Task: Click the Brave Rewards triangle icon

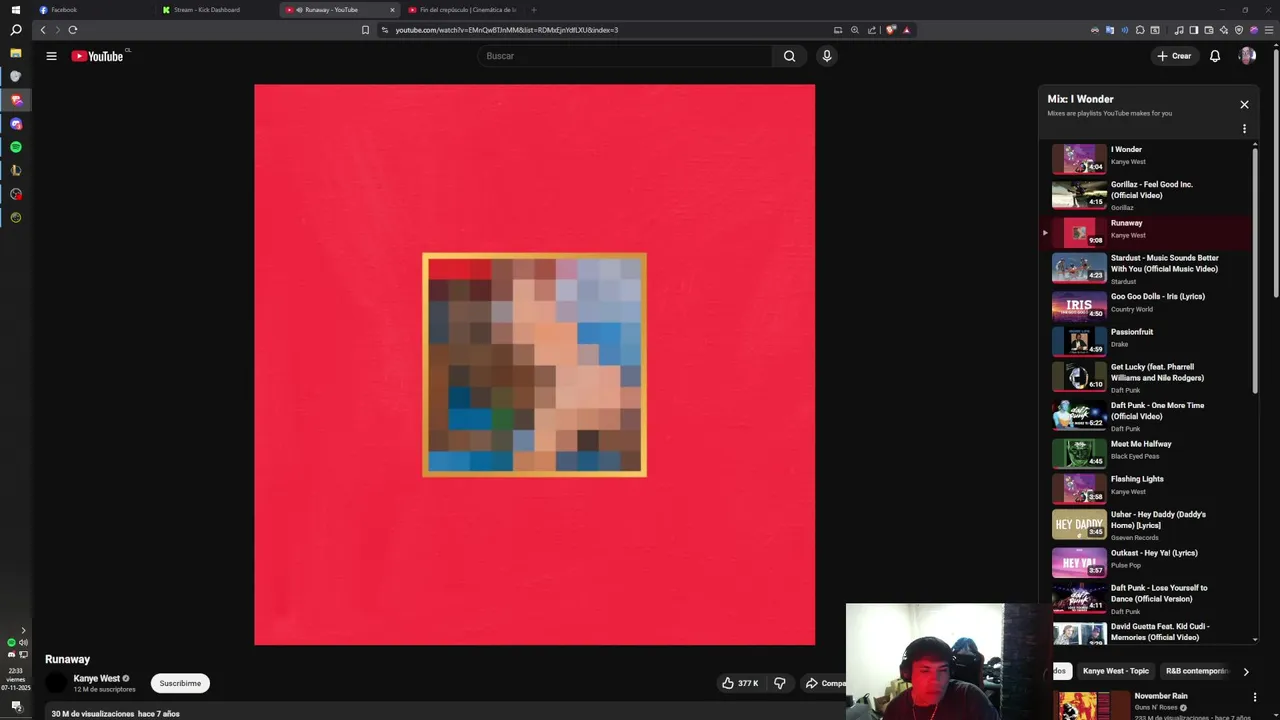Action: 906,30
